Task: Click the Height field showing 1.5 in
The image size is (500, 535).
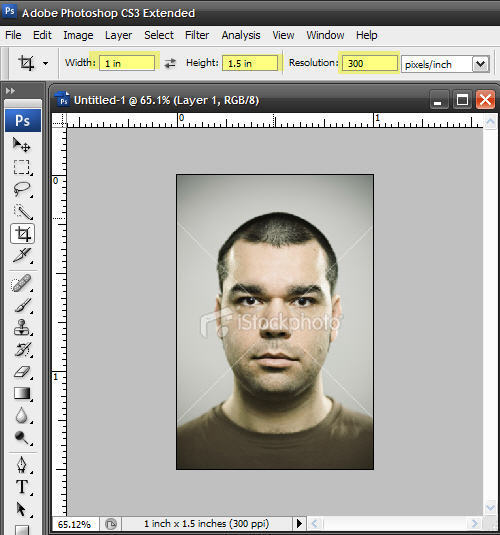Action: [x=250, y=63]
